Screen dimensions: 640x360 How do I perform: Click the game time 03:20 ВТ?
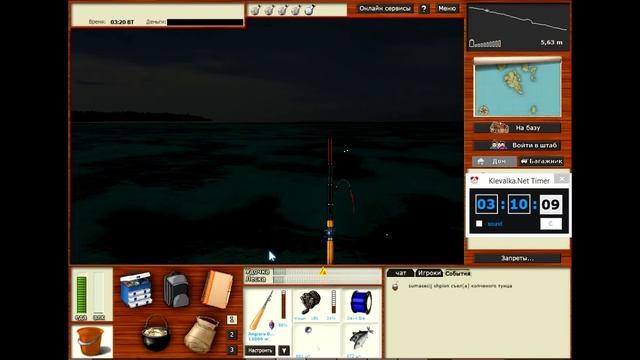(122, 22)
